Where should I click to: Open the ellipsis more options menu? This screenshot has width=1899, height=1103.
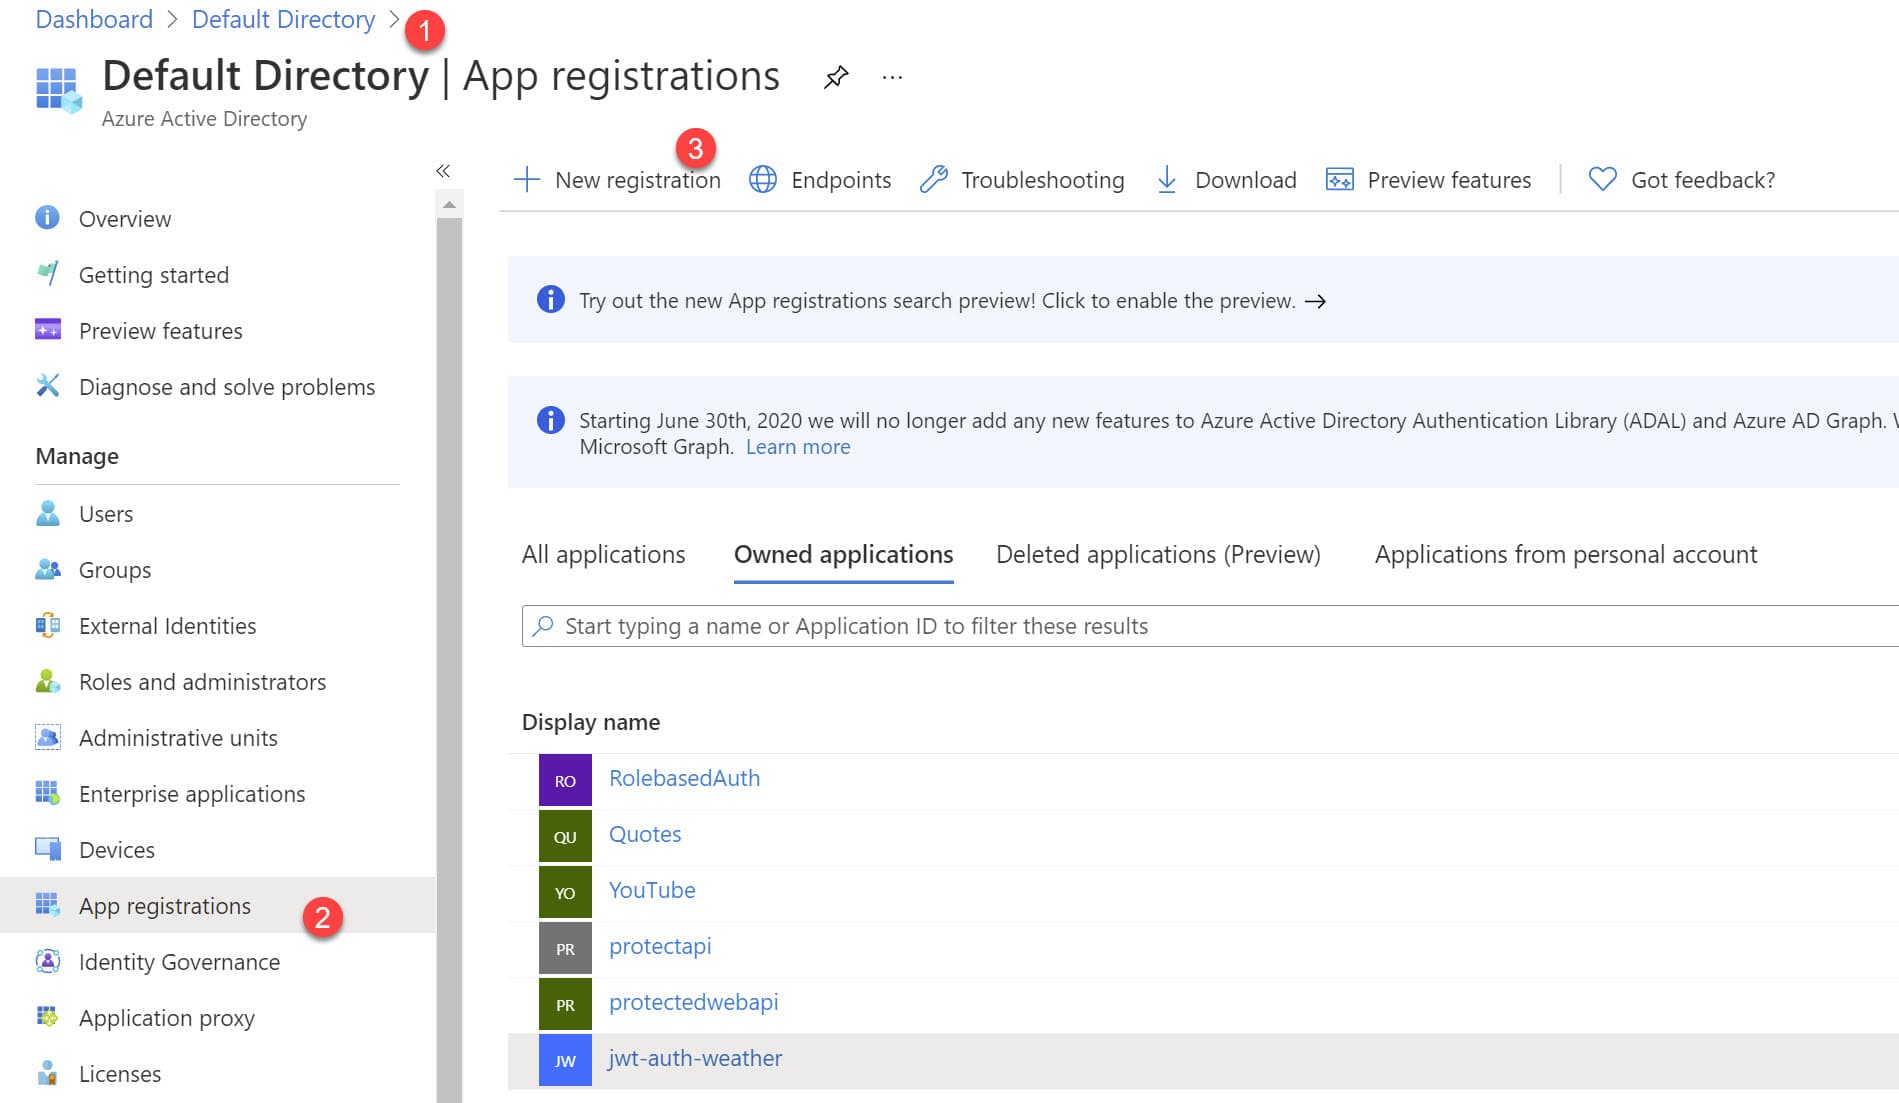click(892, 77)
